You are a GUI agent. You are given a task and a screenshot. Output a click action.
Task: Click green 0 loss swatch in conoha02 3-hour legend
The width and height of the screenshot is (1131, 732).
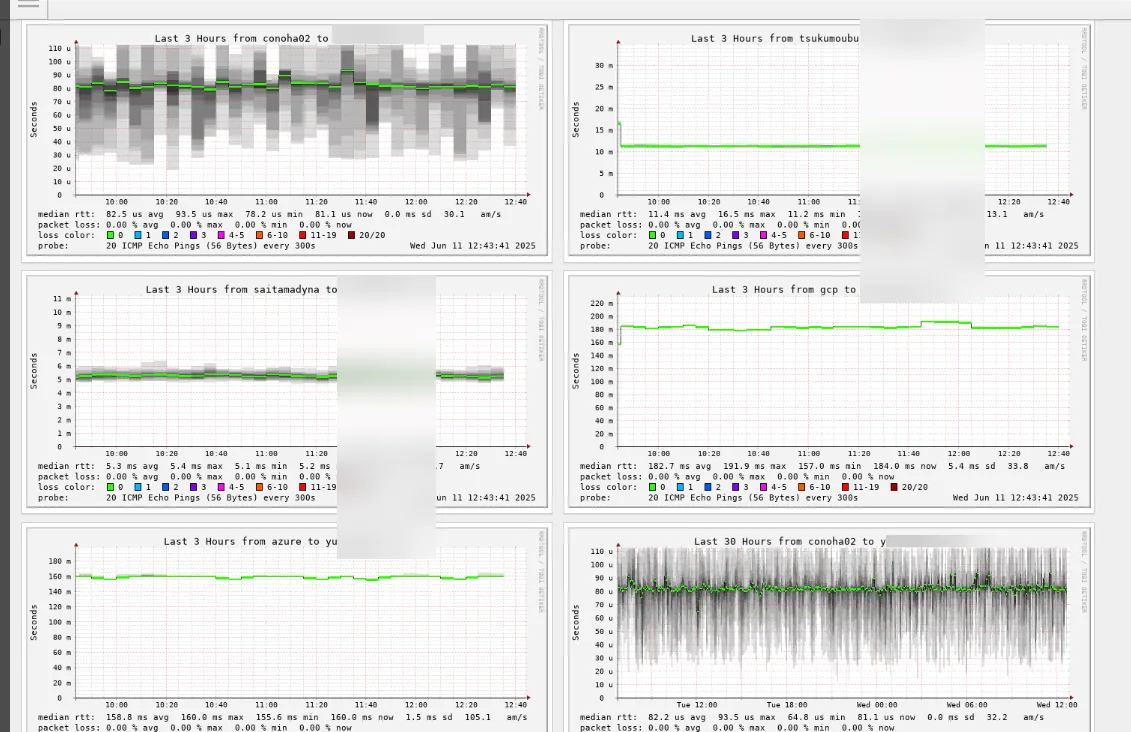111,235
